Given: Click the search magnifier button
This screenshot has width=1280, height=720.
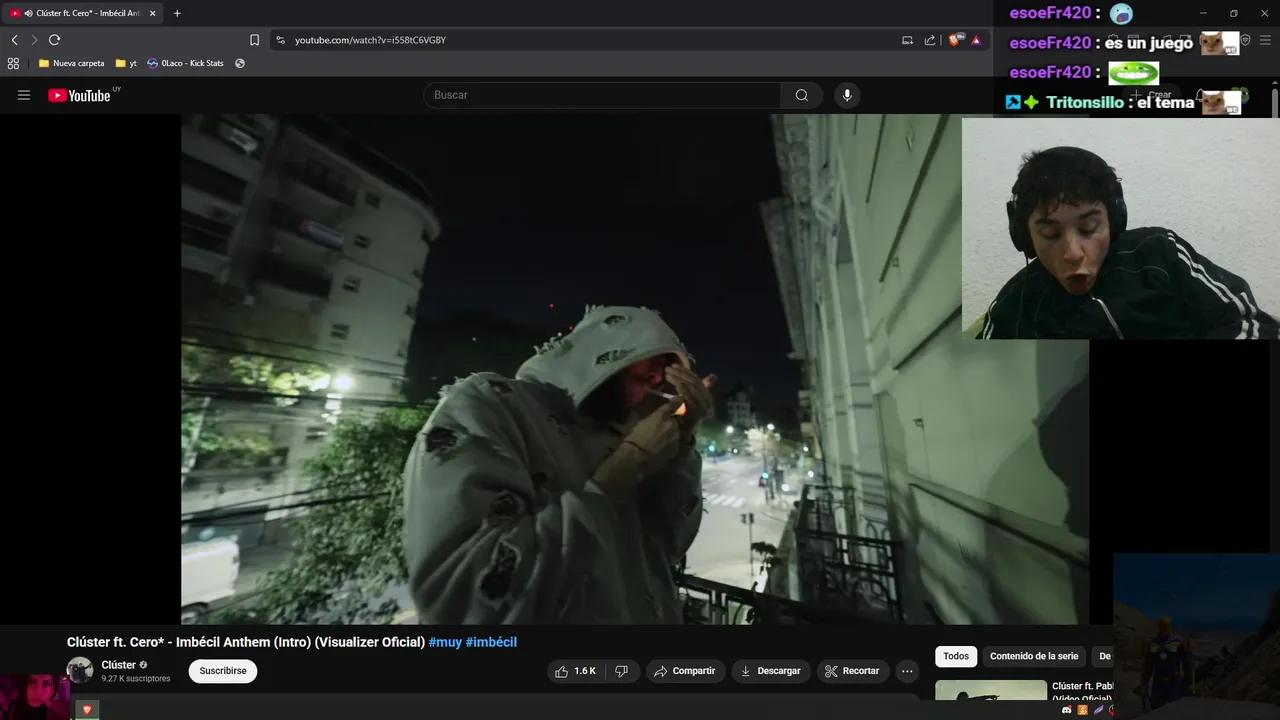Looking at the screenshot, I should click(802, 95).
